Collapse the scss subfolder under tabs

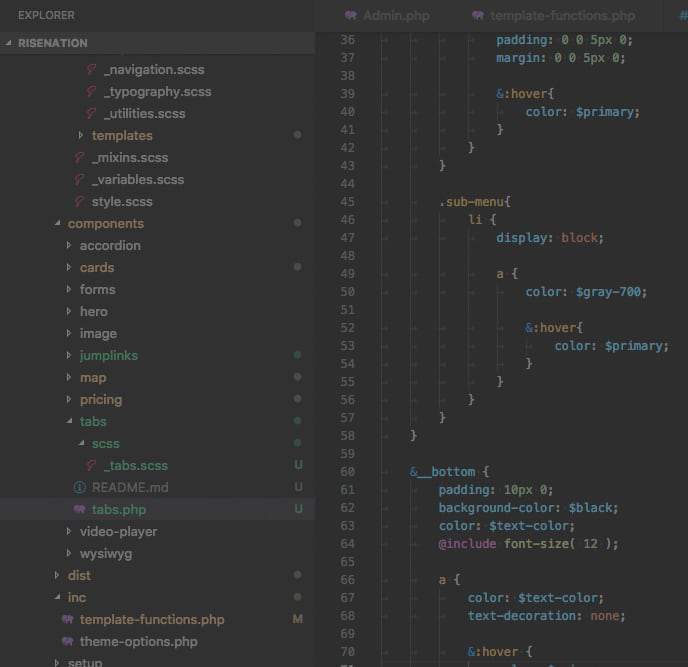82,443
